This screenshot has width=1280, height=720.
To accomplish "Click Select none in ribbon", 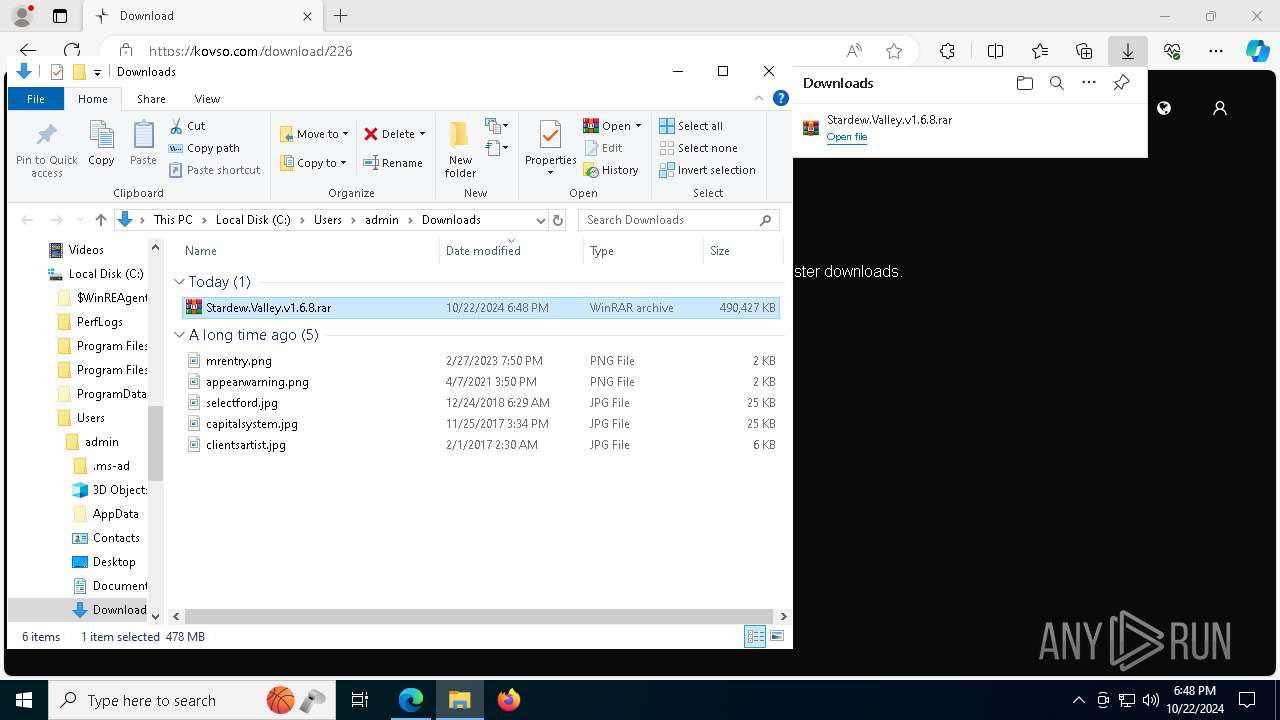I will coord(698,148).
